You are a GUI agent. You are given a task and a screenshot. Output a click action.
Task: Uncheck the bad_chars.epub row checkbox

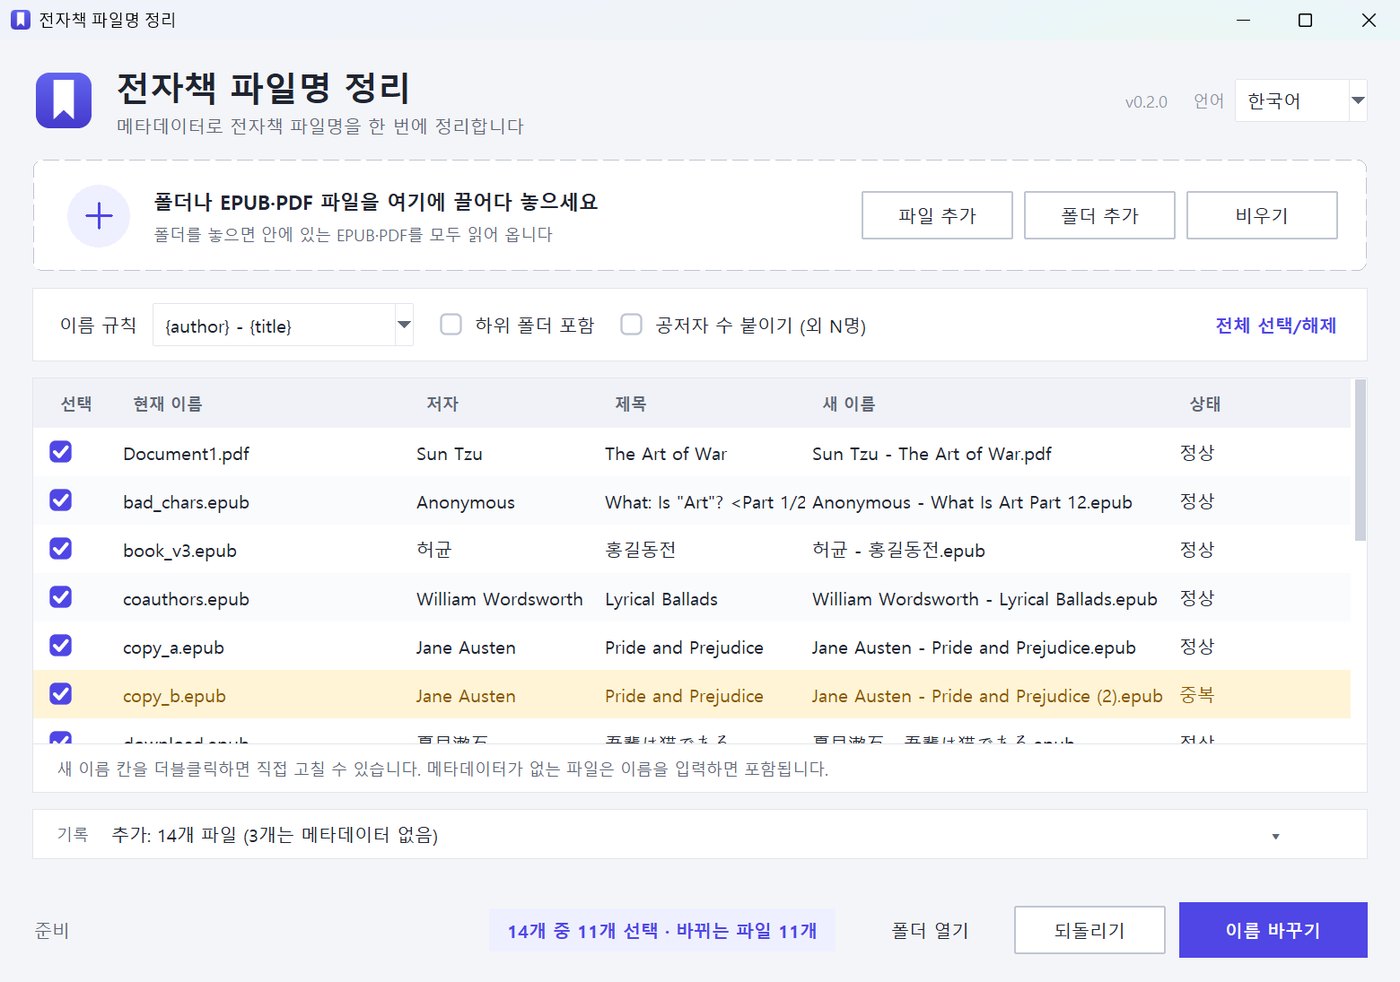pyautogui.click(x=61, y=500)
